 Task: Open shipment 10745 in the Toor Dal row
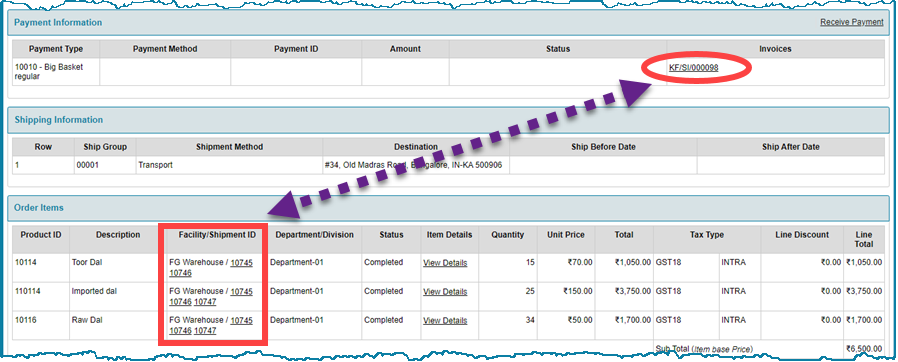point(241,262)
